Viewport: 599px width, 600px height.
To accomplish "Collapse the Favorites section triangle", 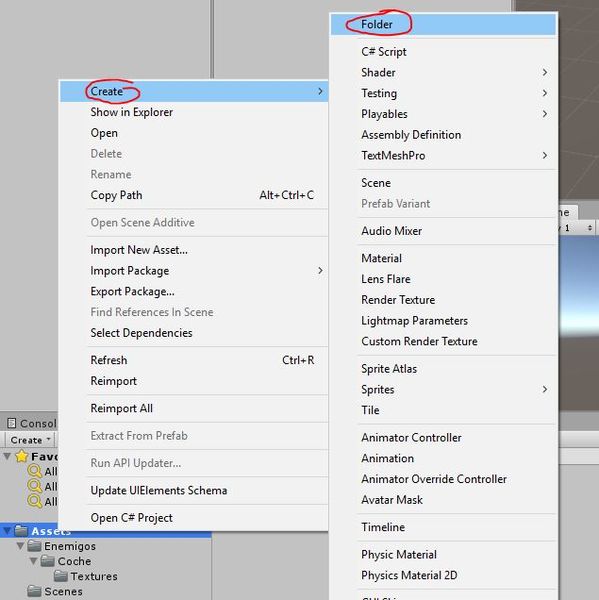I will pyautogui.click(x=7, y=456).
